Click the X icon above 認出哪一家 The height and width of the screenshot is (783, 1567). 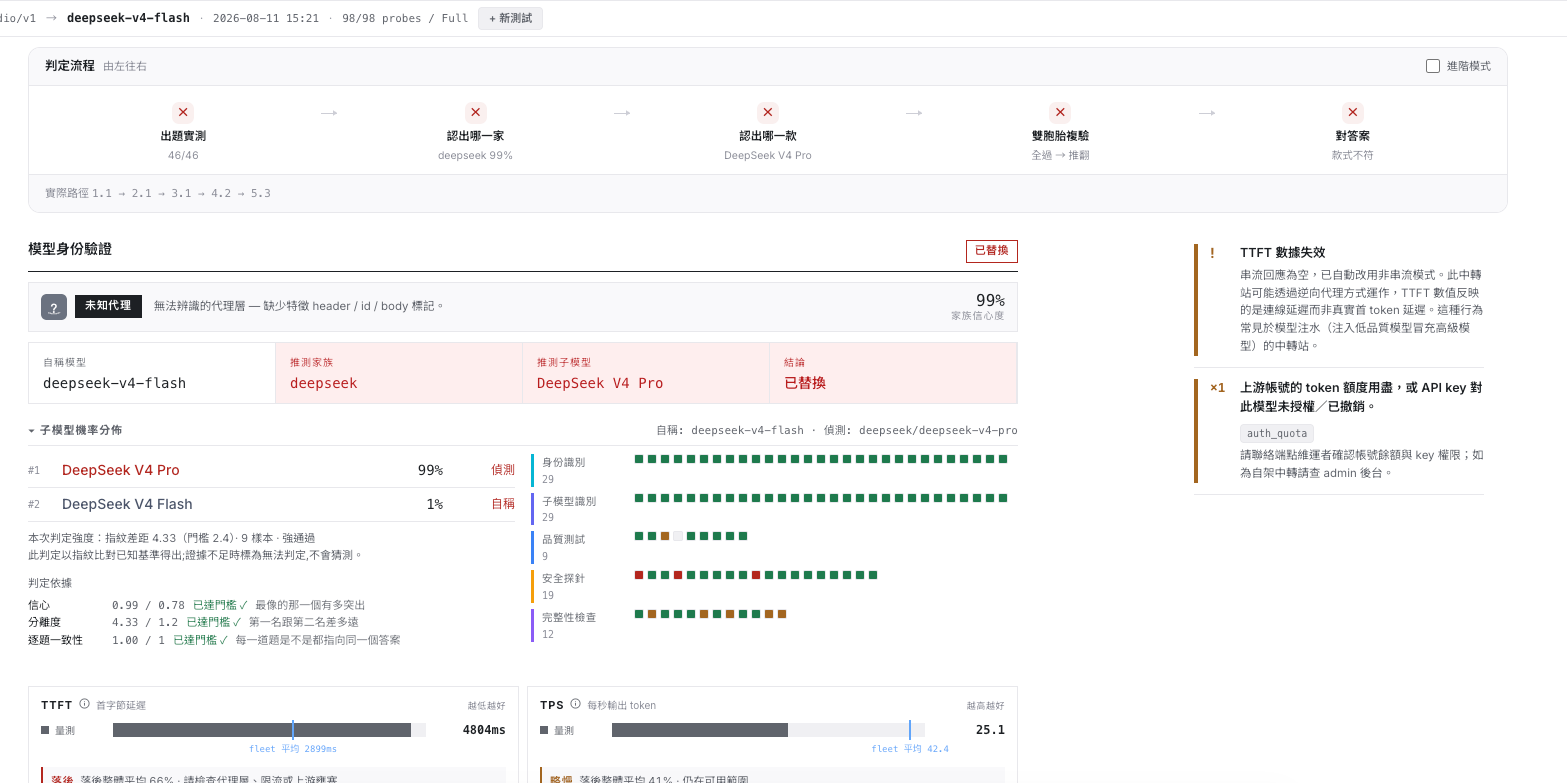coord(475,113)
